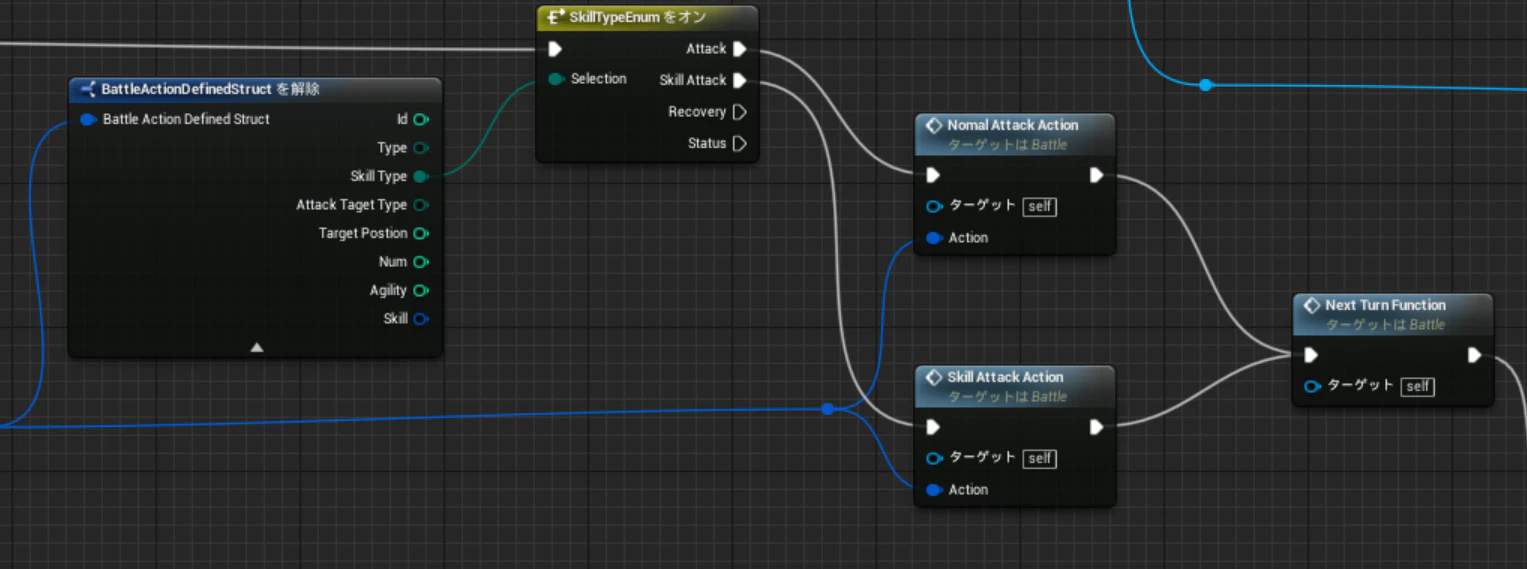Click the self value on Nomal Attack Action
The width and height of the screenshot is (1527, 569).
1040,207
